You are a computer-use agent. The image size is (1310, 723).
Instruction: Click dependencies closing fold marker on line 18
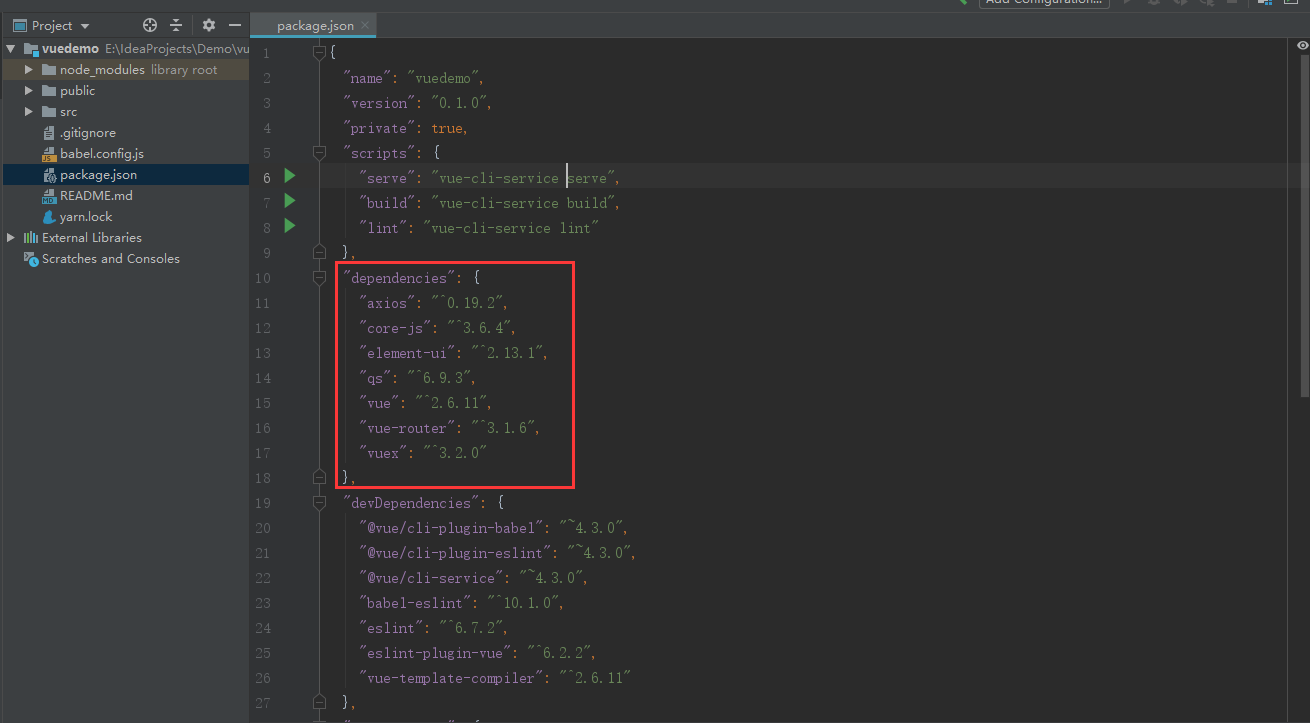(320, 477)
